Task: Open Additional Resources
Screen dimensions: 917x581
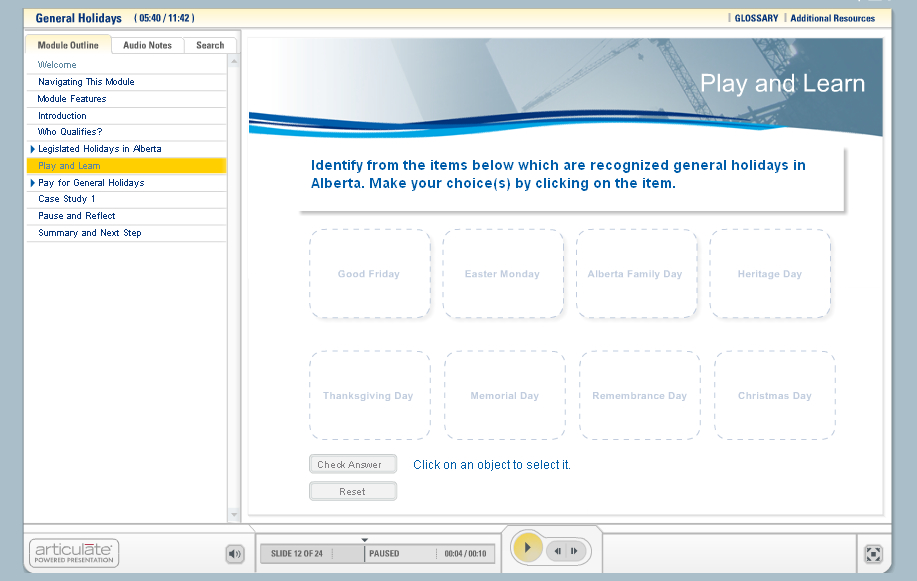Action: click(x=832, y=18)
